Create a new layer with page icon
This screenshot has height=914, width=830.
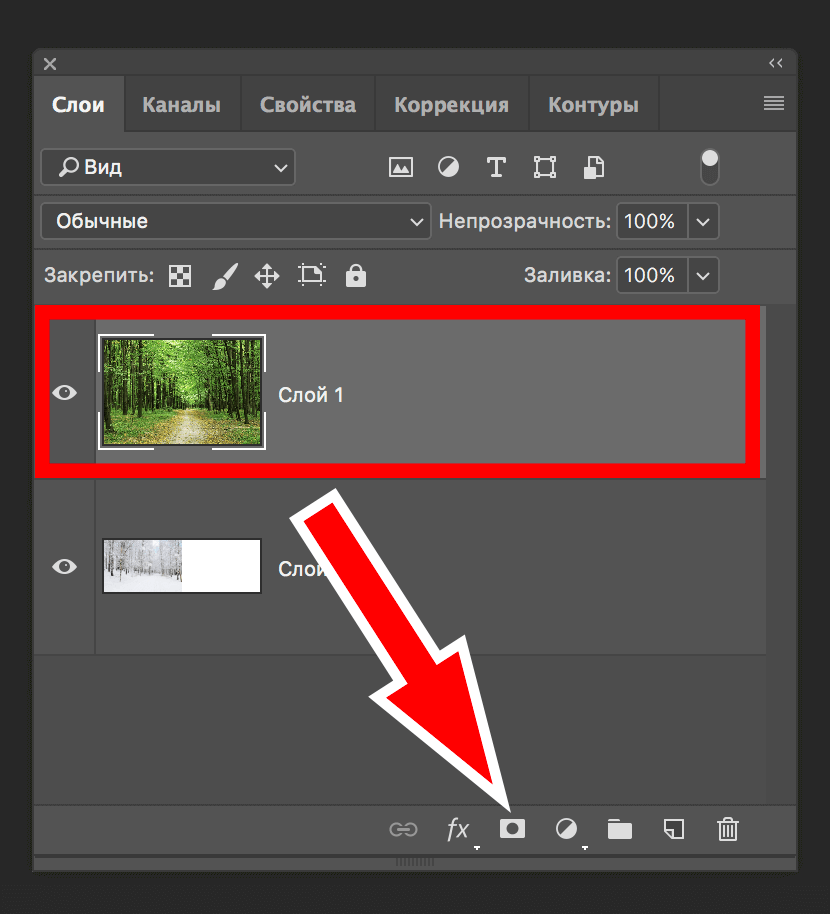click(674, 828)
